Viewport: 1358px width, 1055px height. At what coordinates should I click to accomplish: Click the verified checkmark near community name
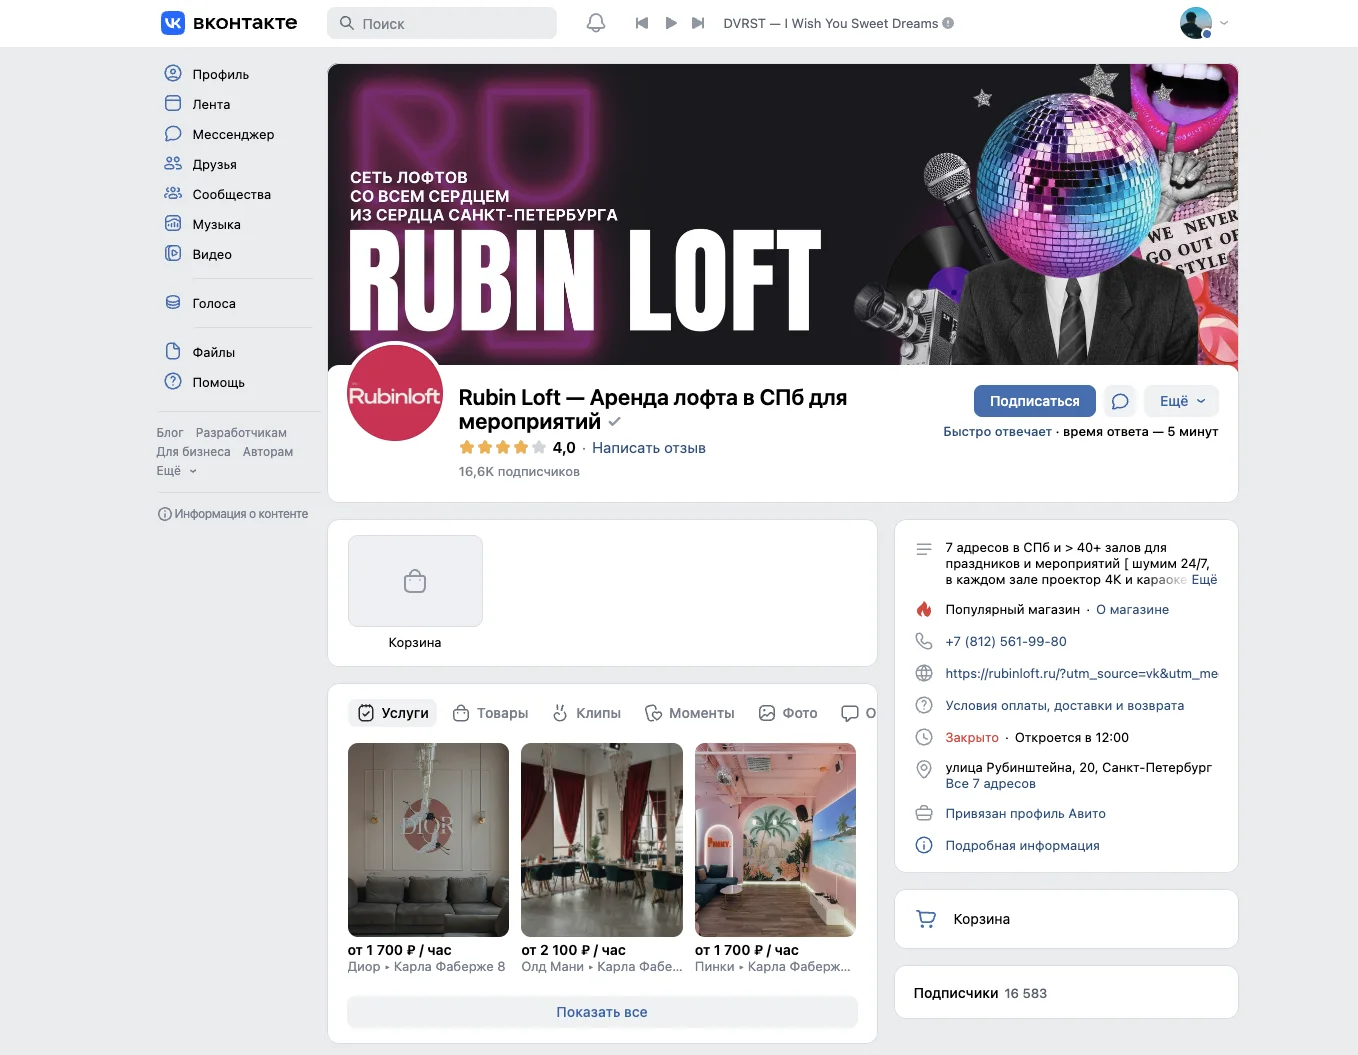(614, 422)
